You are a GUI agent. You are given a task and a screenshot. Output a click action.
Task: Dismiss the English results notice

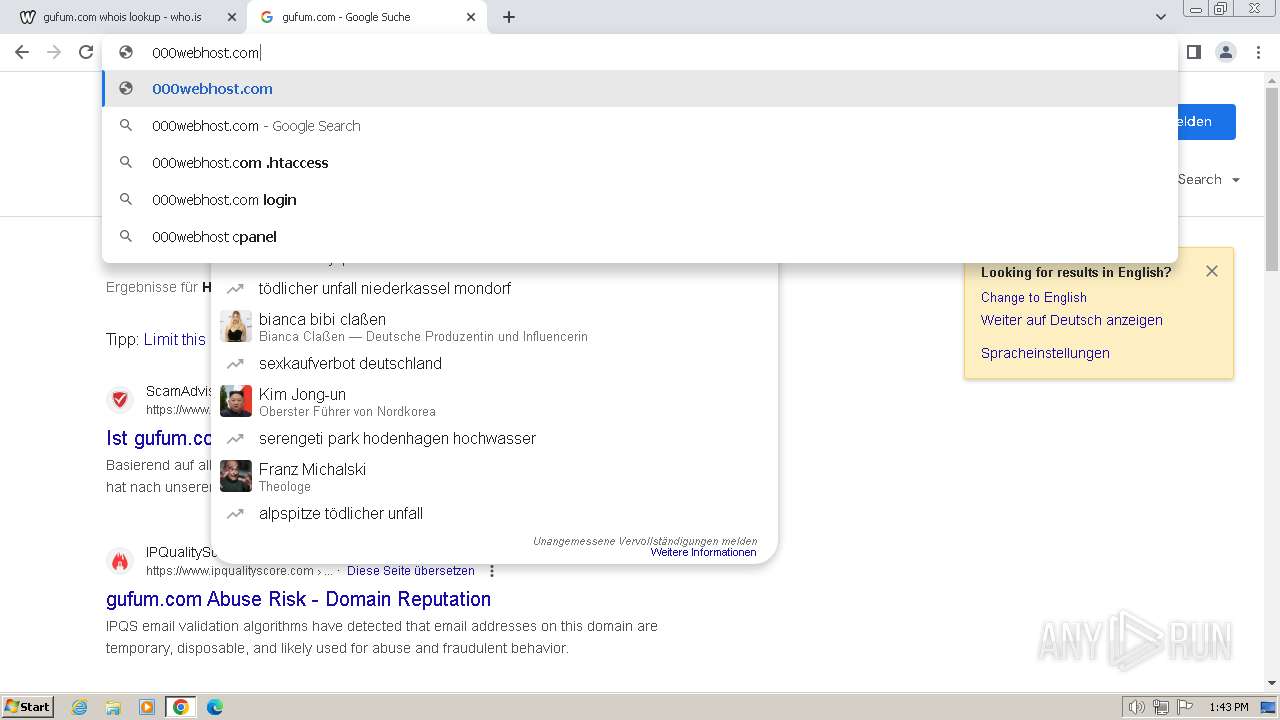click(x=1212, y=271)
